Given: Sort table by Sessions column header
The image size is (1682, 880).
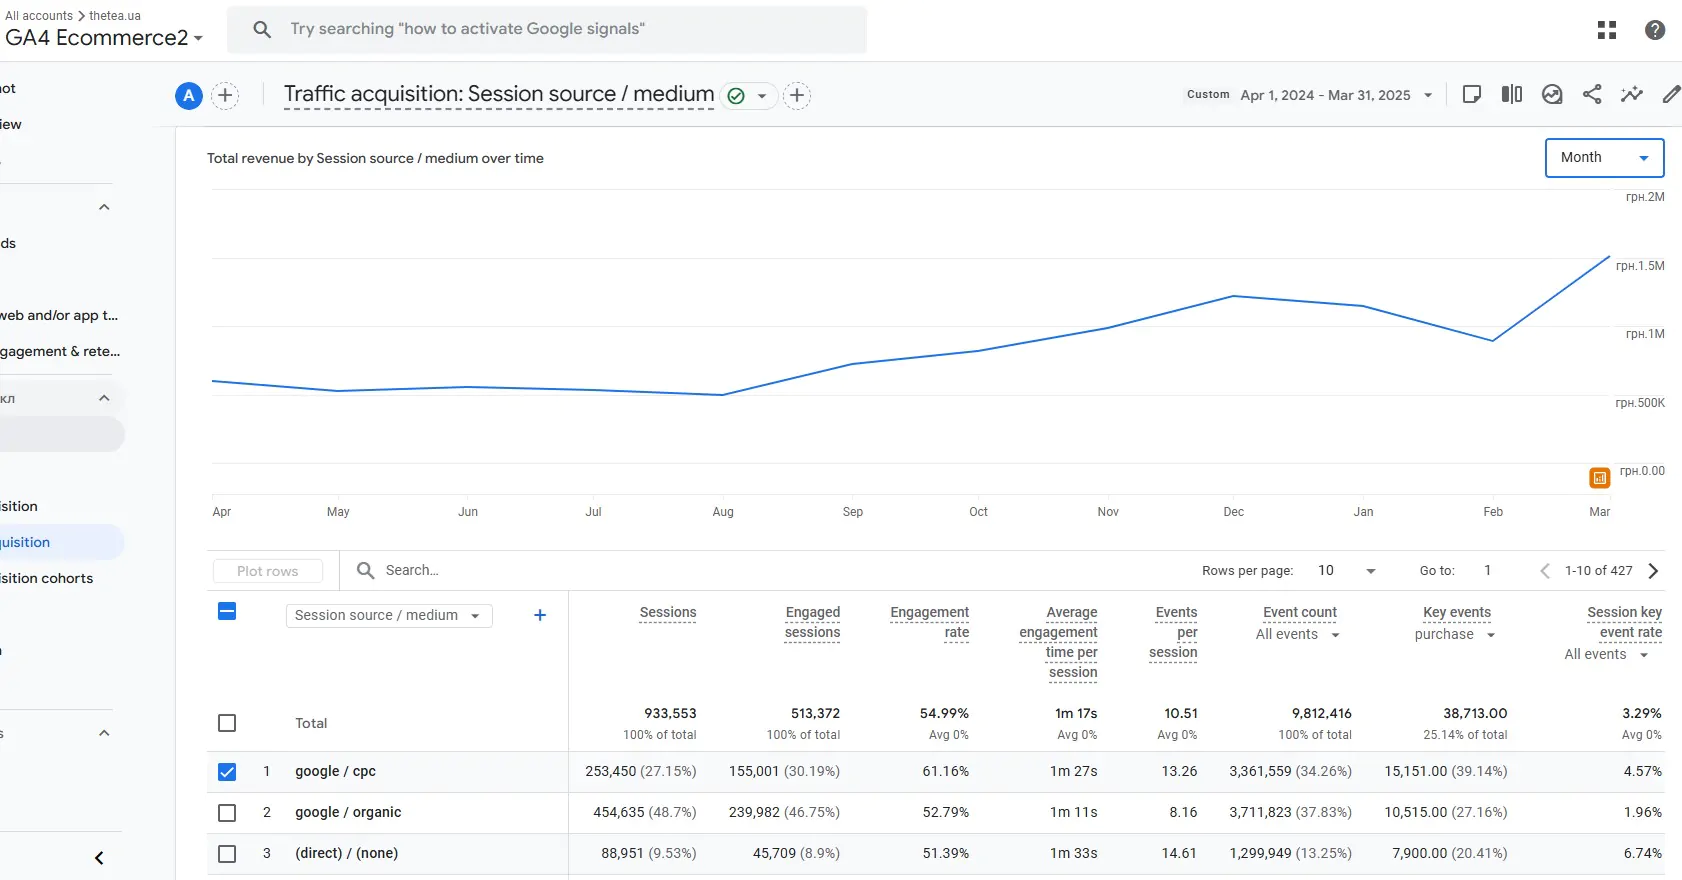Looking at the screenshot, I should [x=668, y=613].
